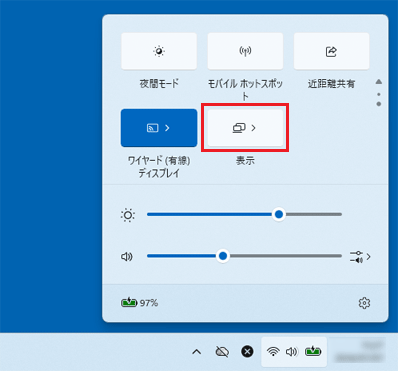
Task: Click the モバイル ホットスポット label text
Action: (x=245, y=90)
